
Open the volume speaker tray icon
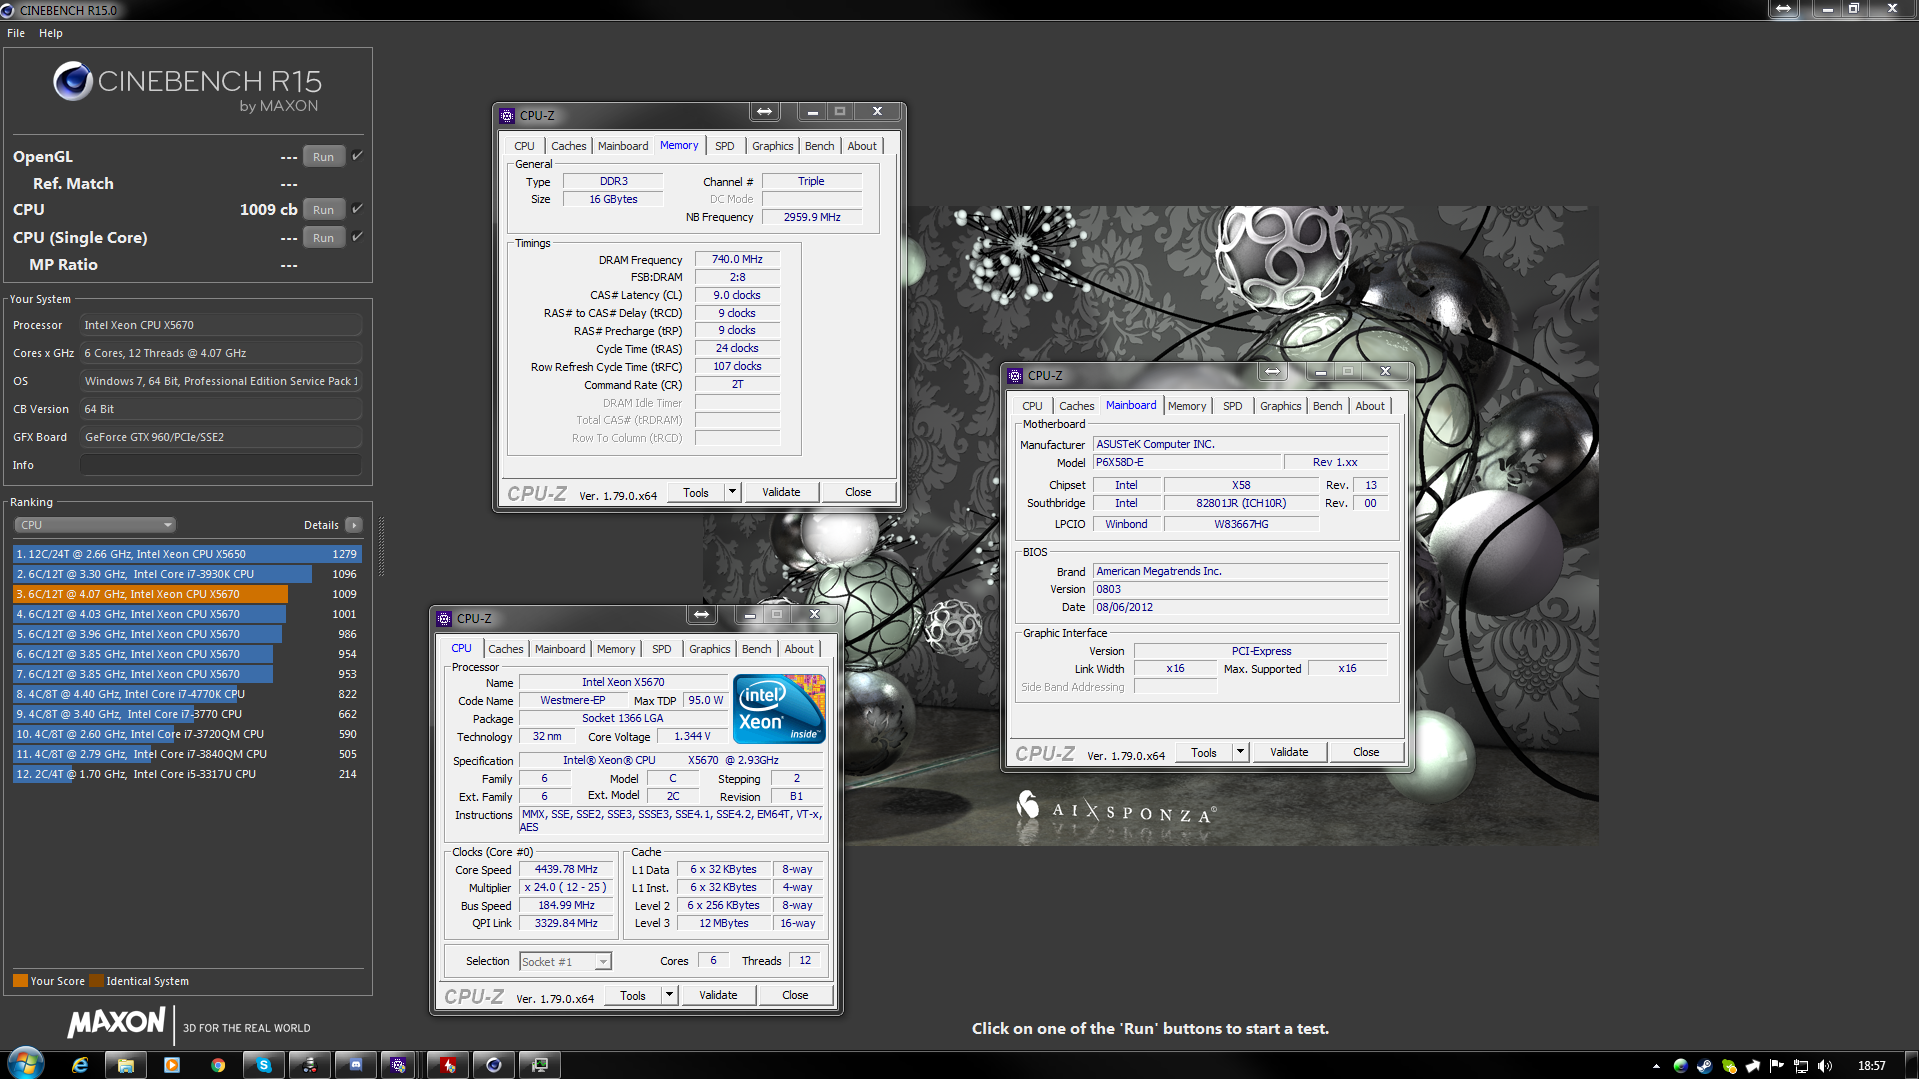click(1825, 1066)
